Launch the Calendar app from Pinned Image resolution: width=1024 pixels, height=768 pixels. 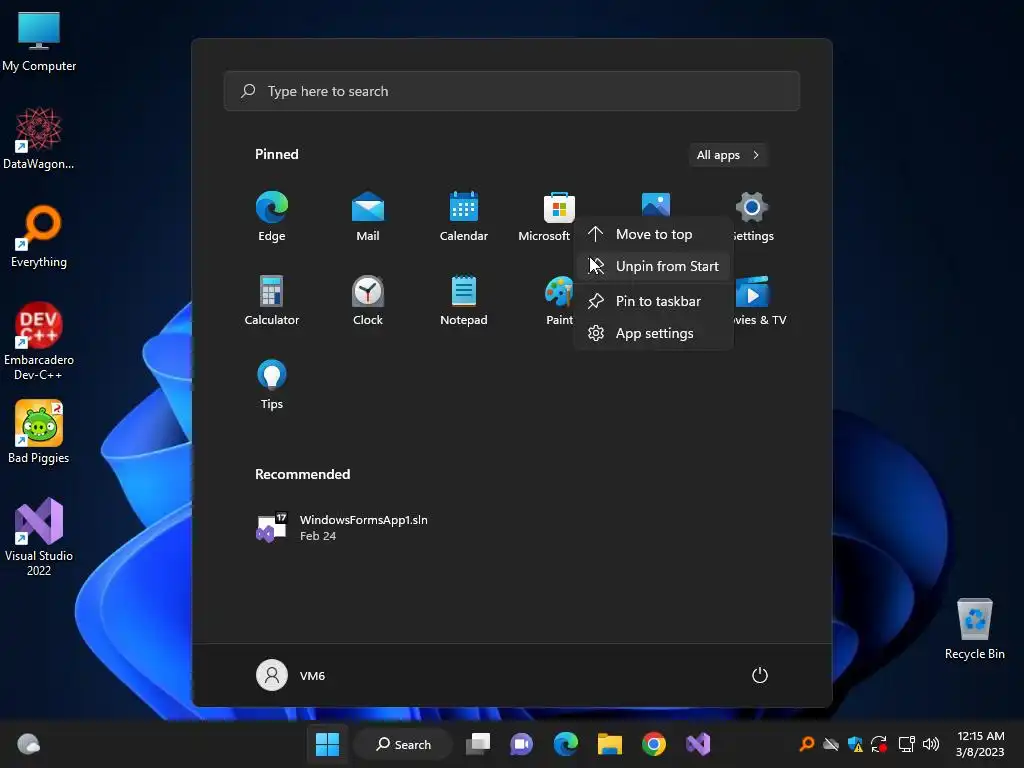click(x=464, y=216)
